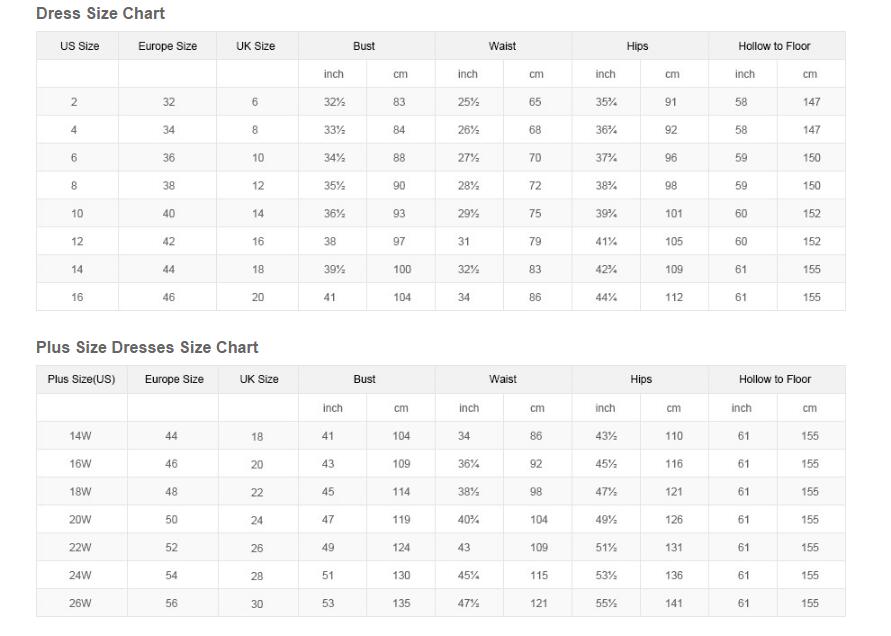Click the Europe Size 32 cell
891x636 pixels.
click(169, 102)
